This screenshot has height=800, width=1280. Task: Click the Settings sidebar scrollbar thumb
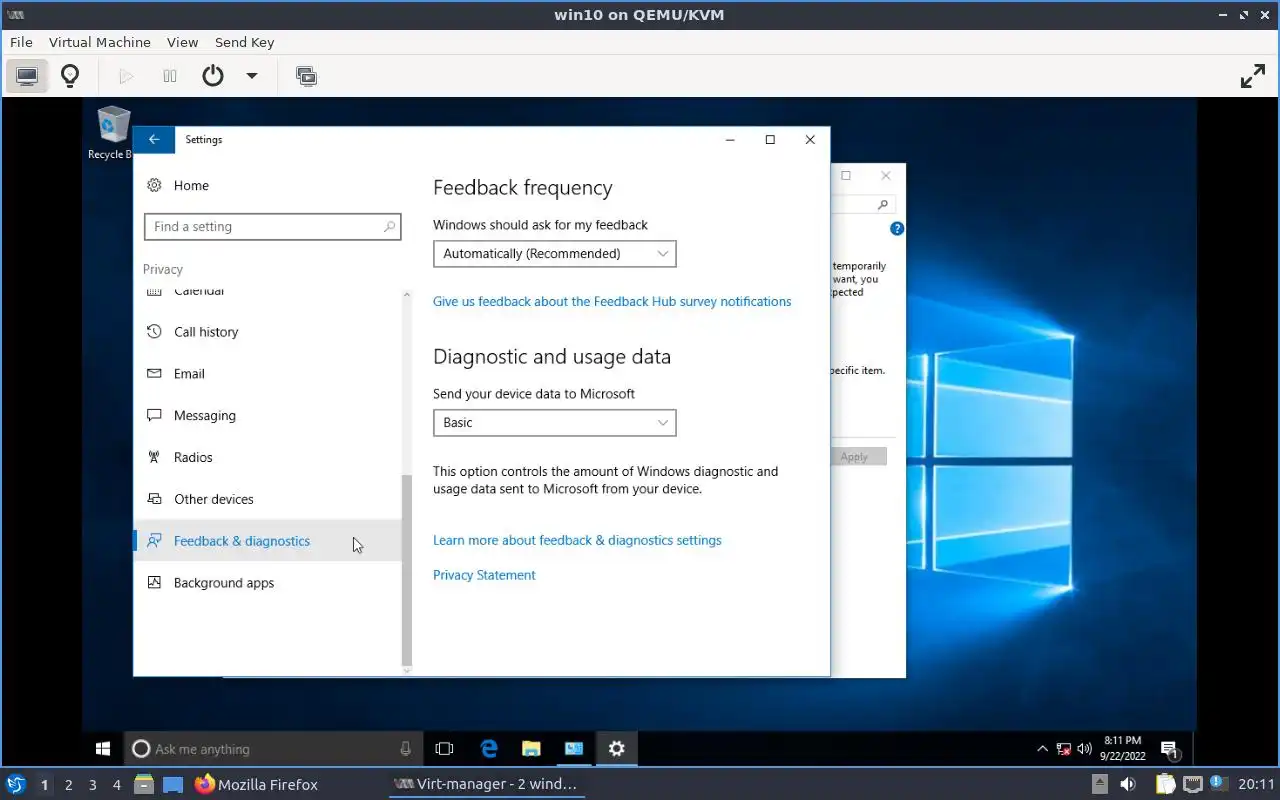point(406,570)
